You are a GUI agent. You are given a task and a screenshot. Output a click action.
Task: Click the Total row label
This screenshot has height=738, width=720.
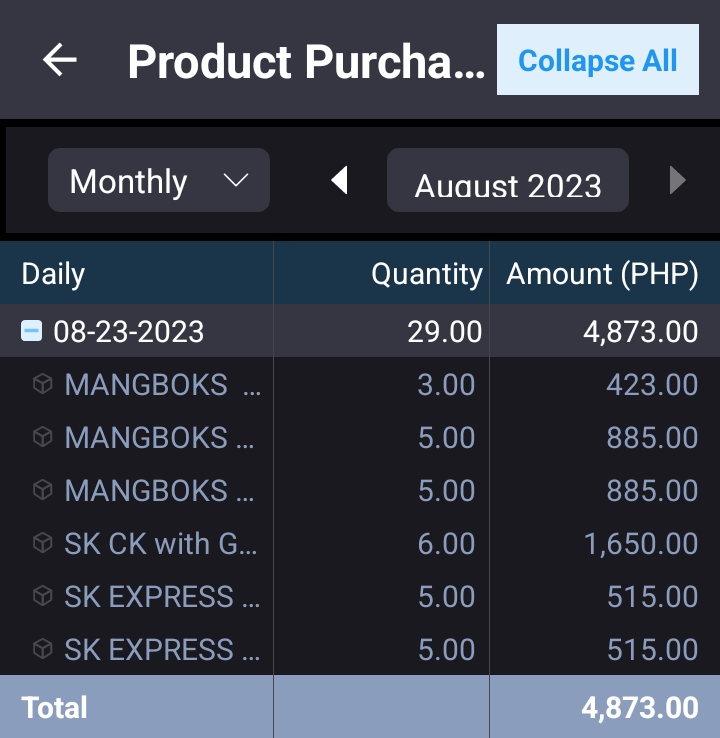click(x=55, y=707)
